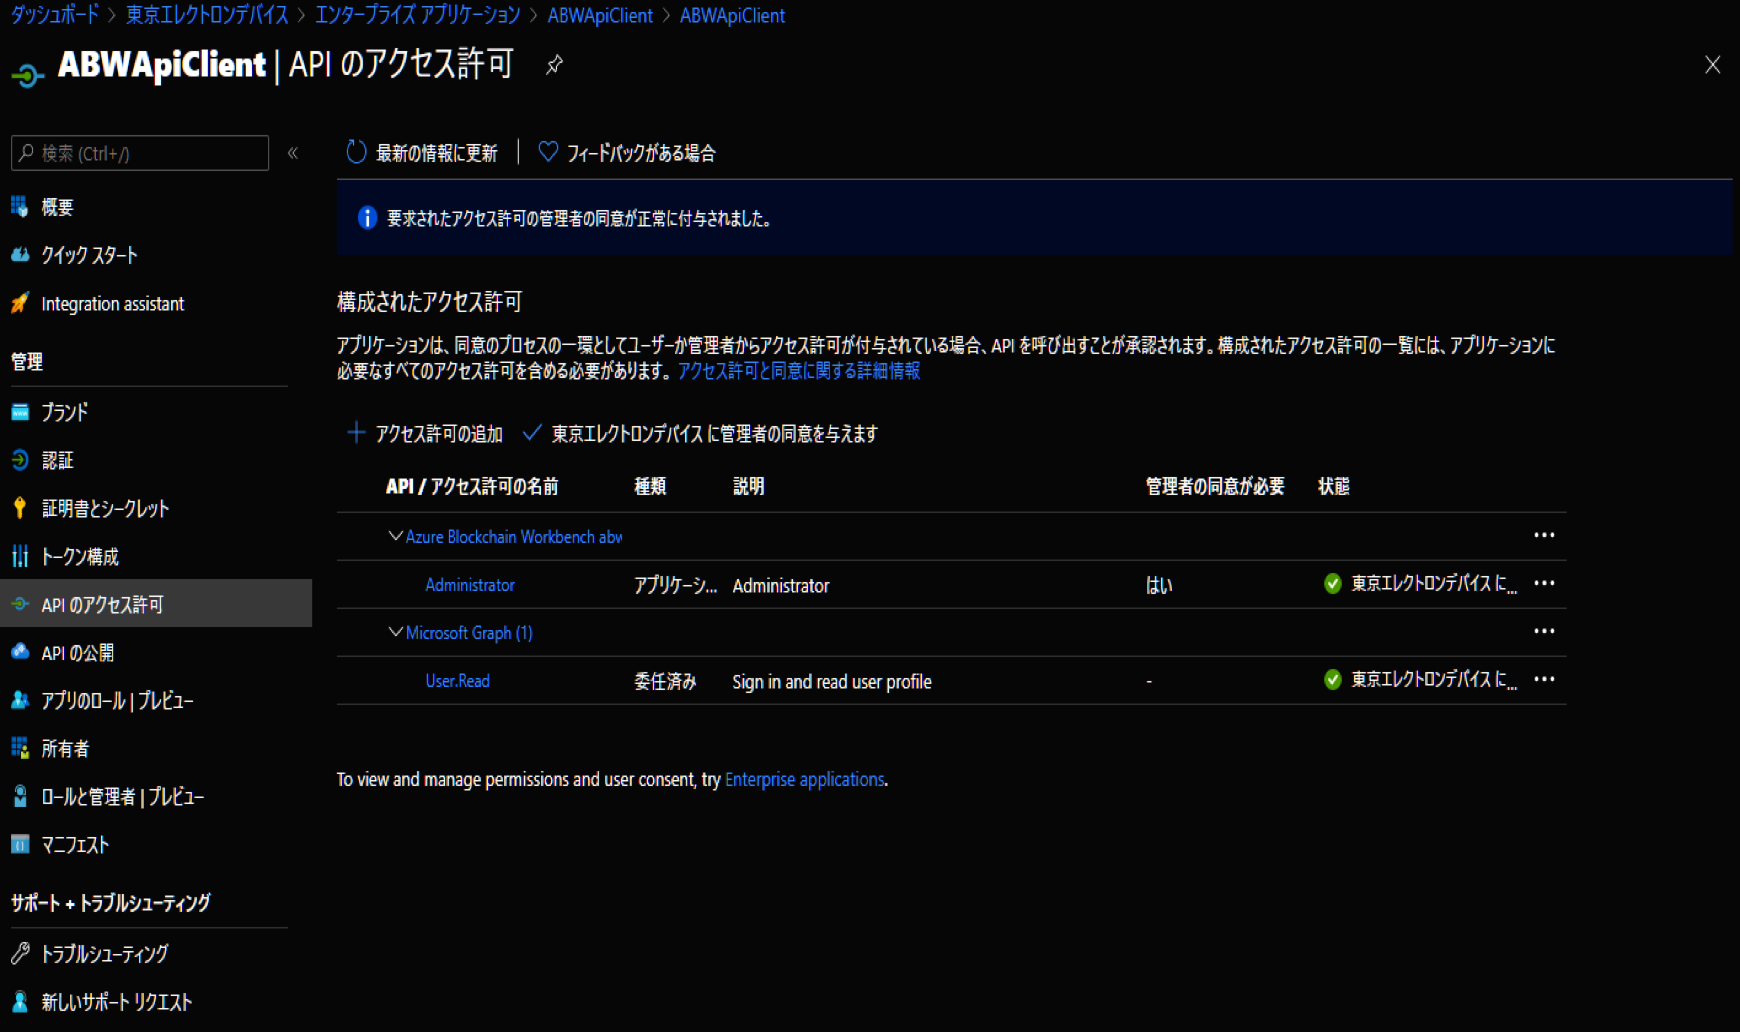The image size is (1740, 1032).
Task: Go to ダッシュボード in the breadcrumb
Action: pos(55,15)
